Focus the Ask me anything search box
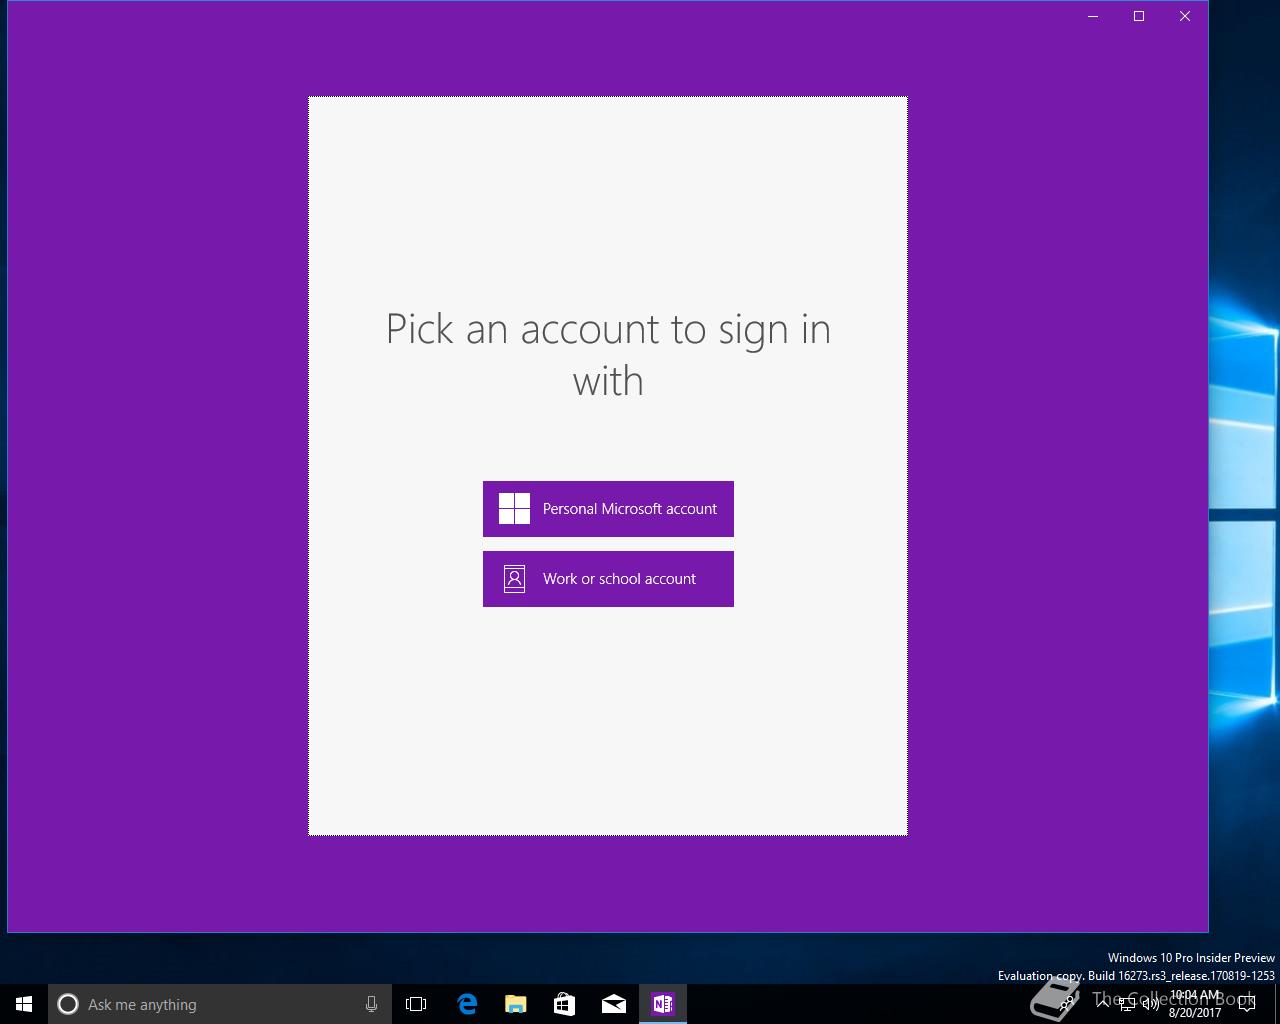The width and height of the screenshot is (1280, 1024). pos(219,1004)
